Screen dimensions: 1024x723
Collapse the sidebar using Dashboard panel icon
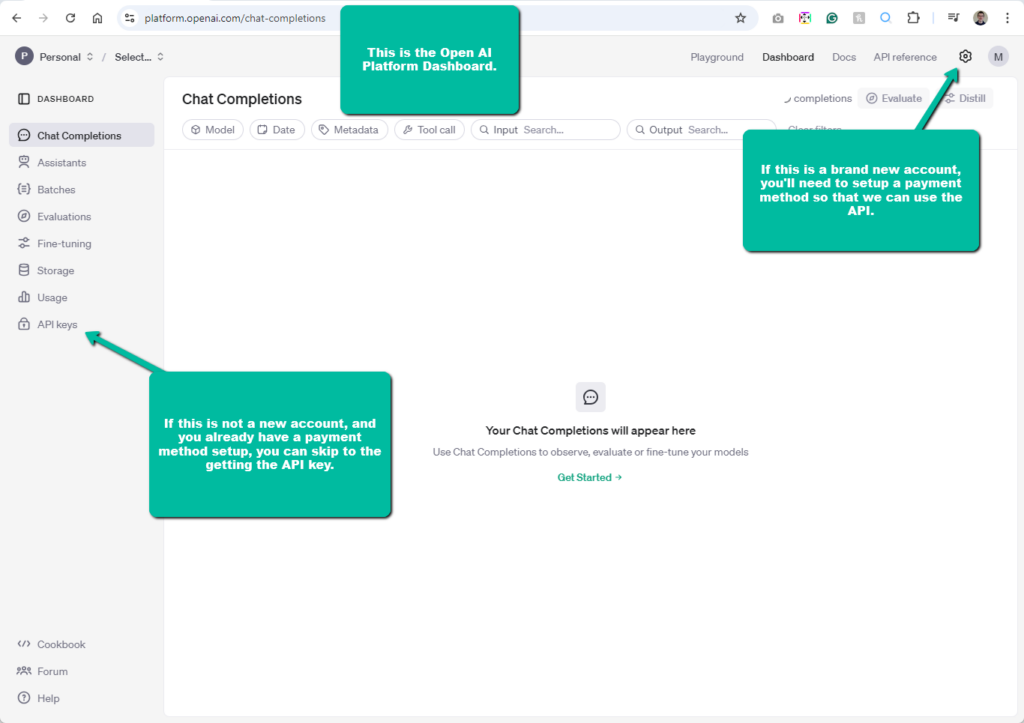pyautogui.click(x=24, y=99)
